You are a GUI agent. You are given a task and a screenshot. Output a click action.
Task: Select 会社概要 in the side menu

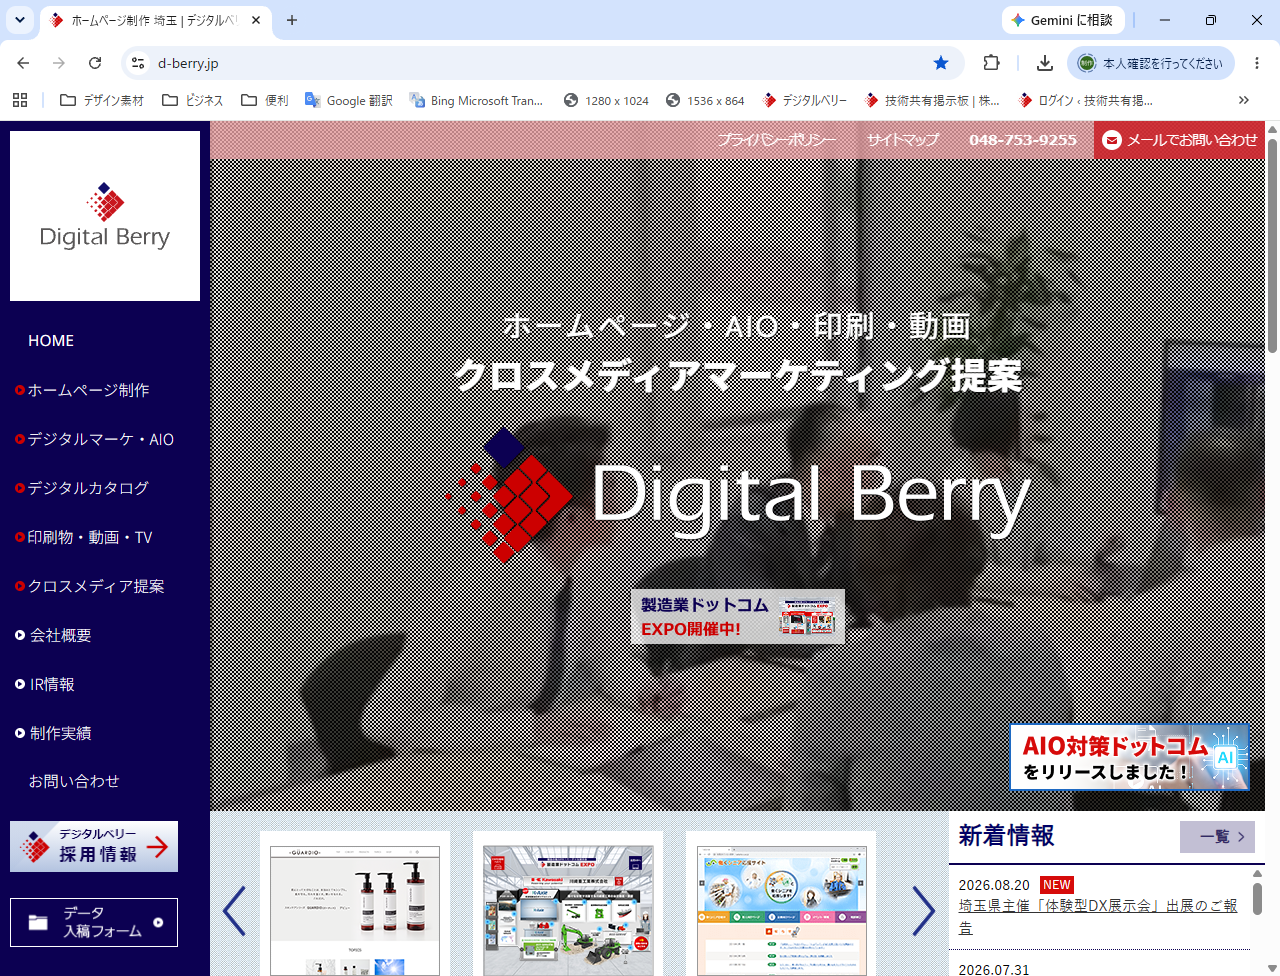point(60,635)
